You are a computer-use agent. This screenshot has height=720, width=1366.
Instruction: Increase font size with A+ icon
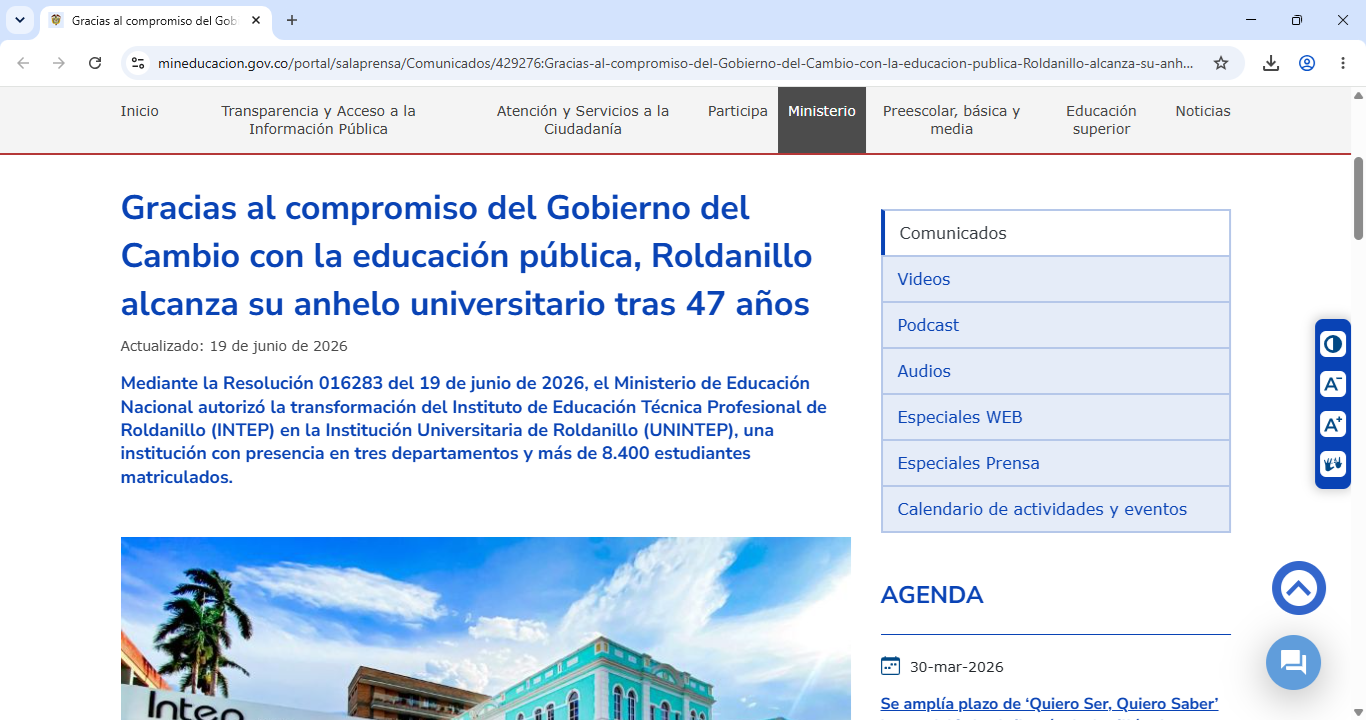[1332, 424]
